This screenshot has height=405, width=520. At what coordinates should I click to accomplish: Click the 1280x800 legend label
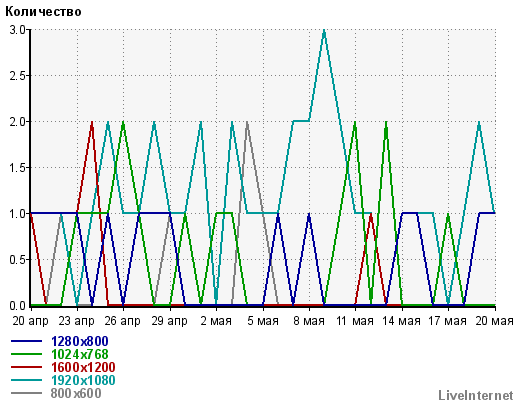[80, 341]
